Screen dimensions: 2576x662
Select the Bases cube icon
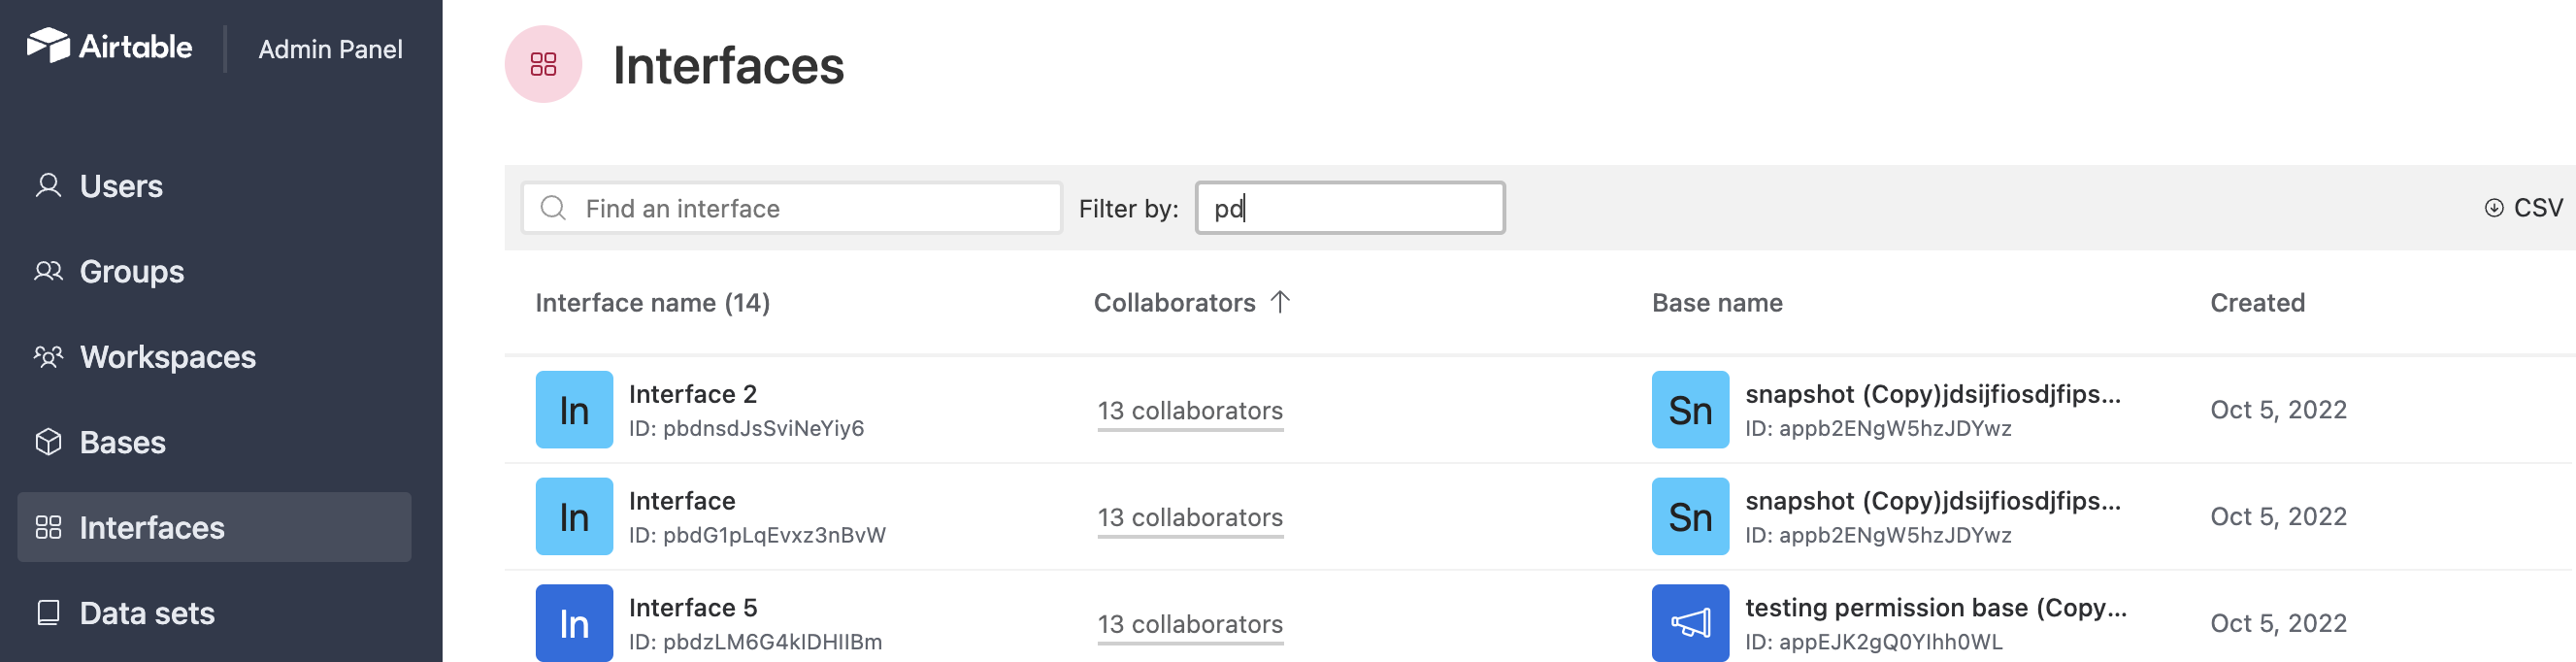point(48,442)
